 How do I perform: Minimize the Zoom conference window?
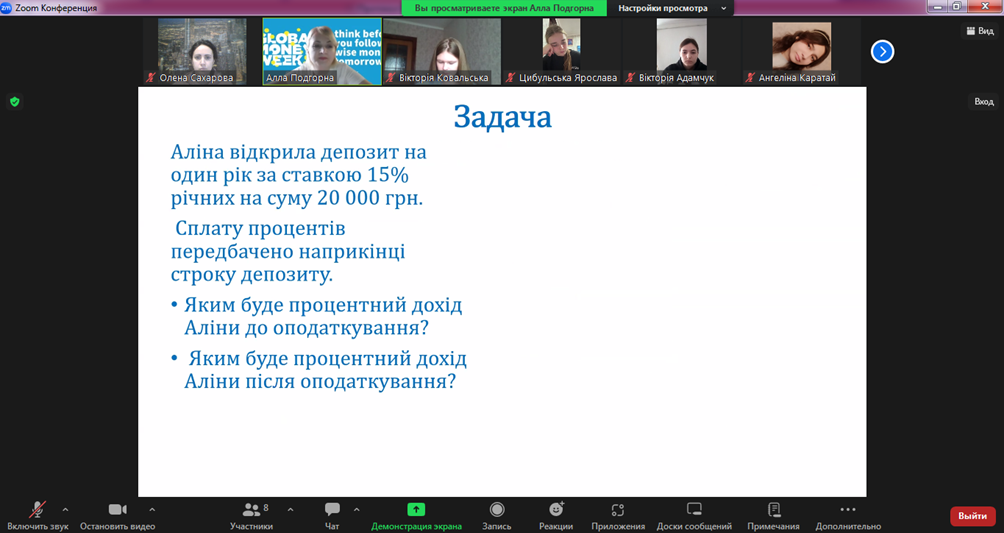(x=938, y=6)
